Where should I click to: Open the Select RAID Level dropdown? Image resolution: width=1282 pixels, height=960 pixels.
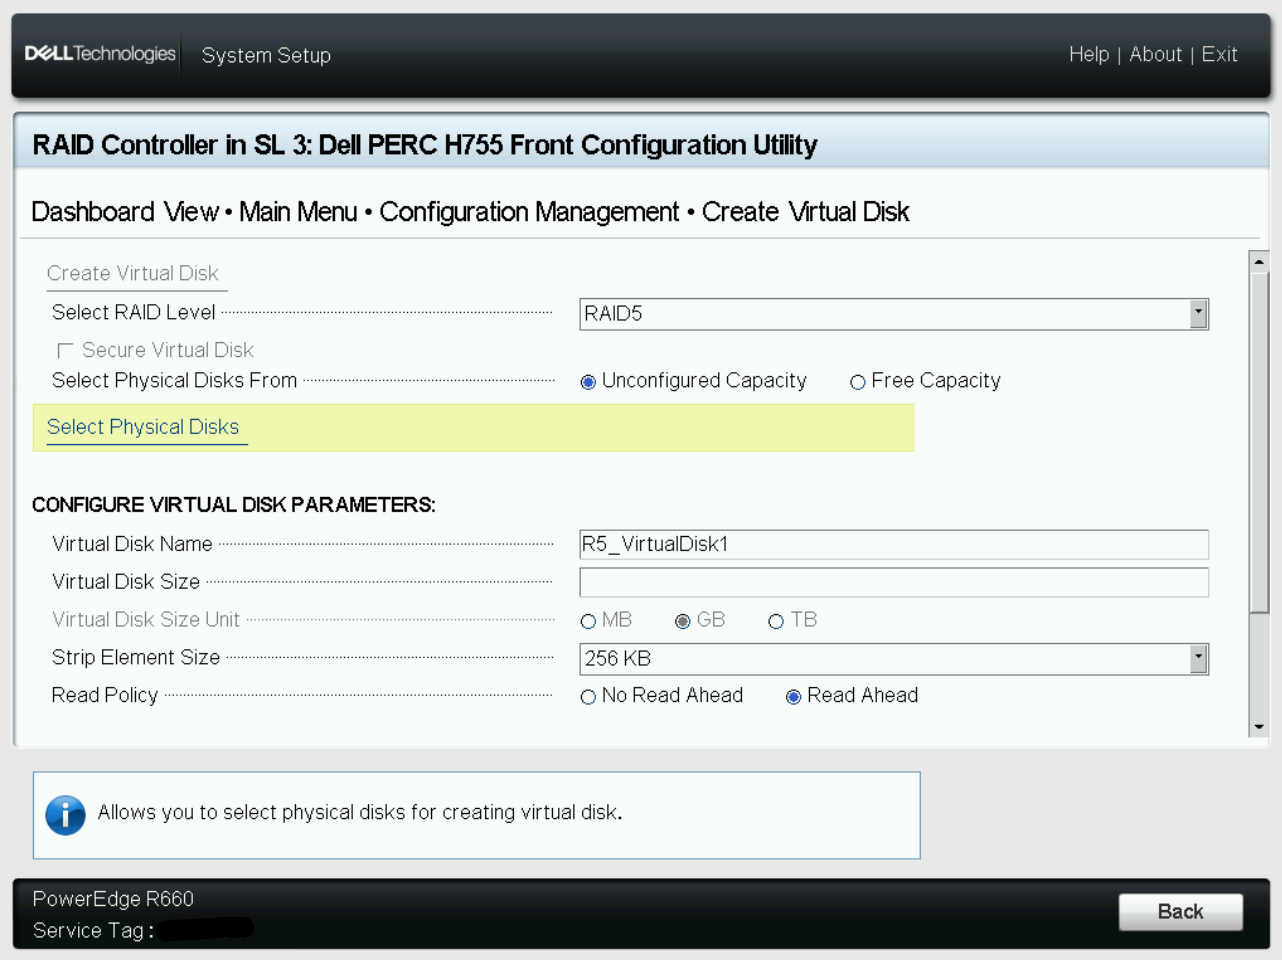click(894, 314)
